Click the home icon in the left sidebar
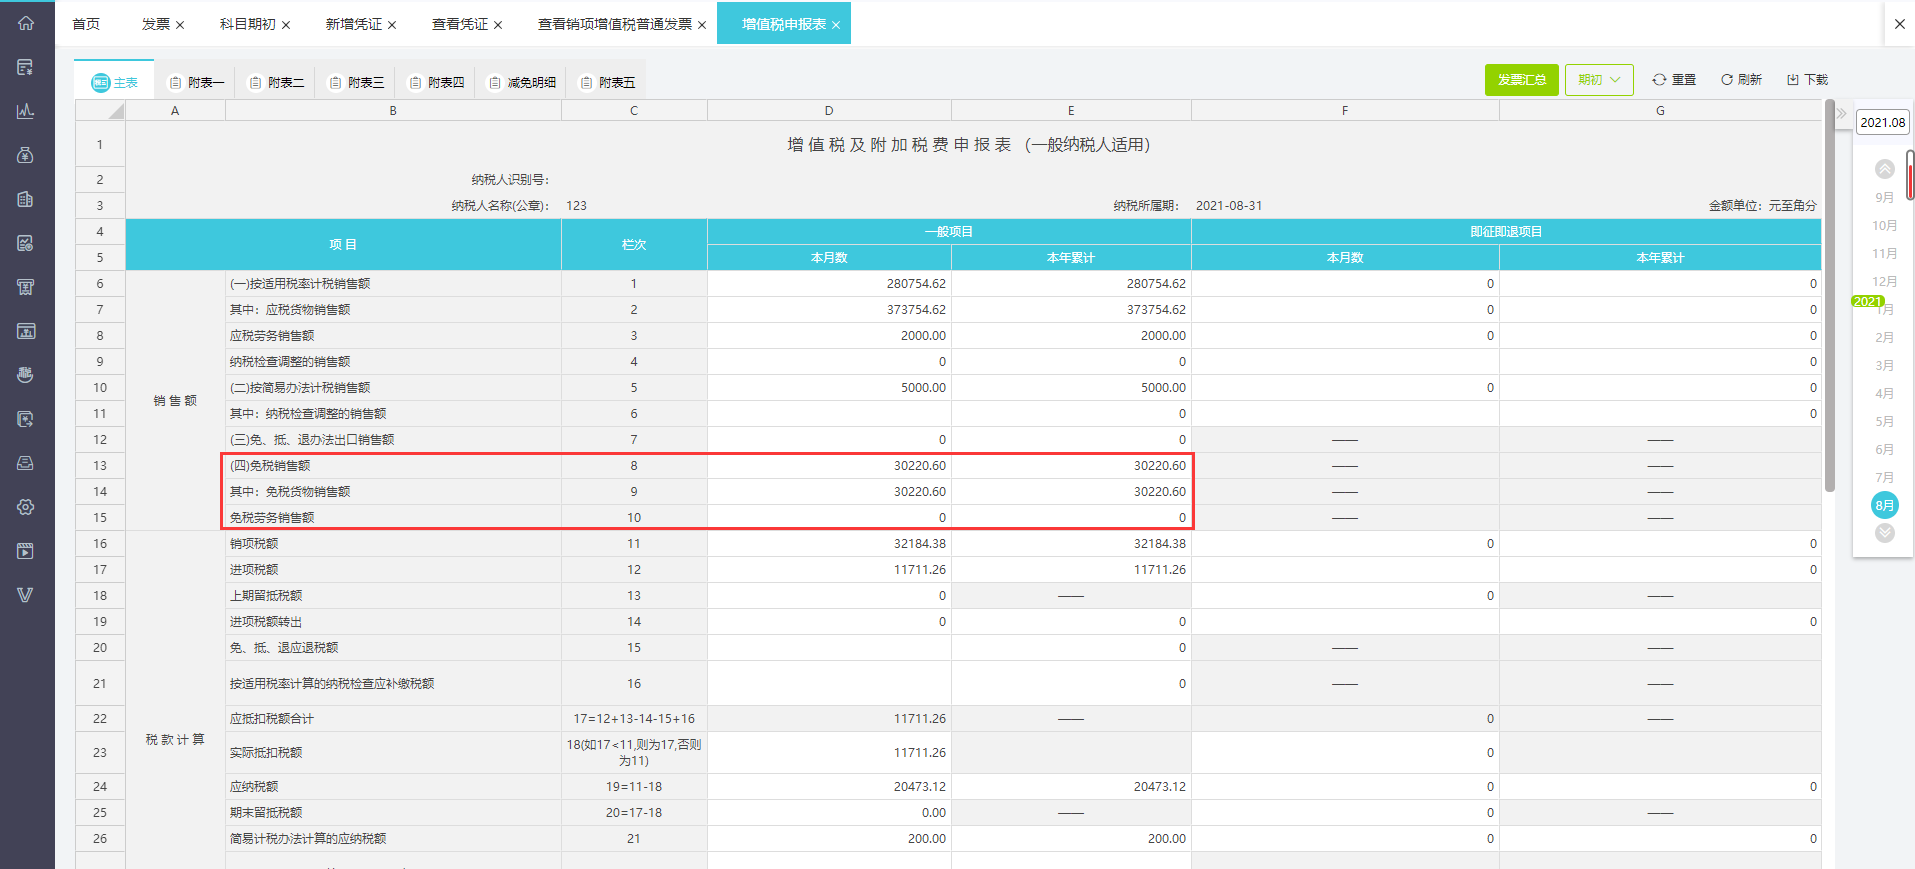The width and height of the screenshot is (1915, 869). tap(26, 23)
